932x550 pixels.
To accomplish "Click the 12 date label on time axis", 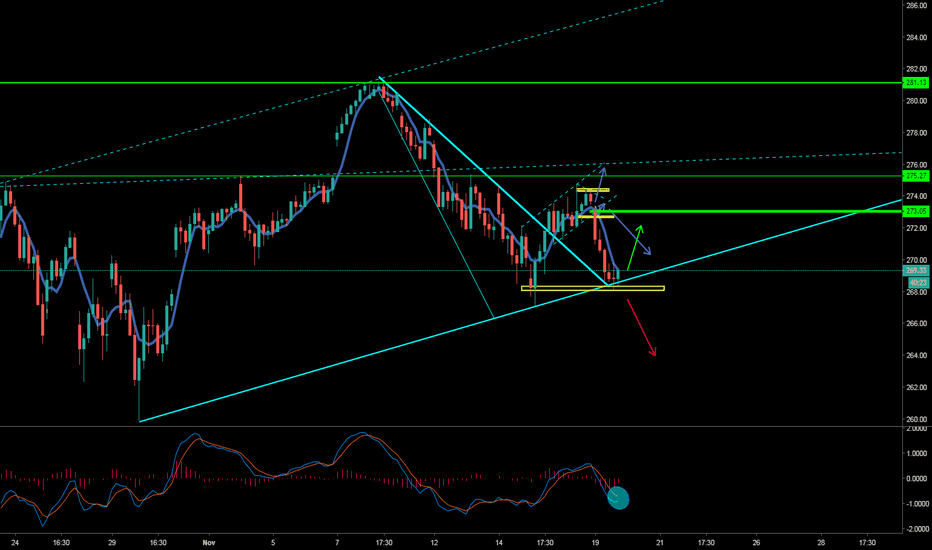I will pos(434,542).
